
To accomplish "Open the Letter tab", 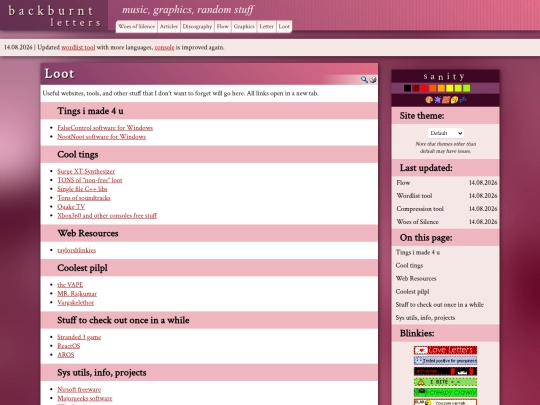I will pyautogui.click(x=266, y=27).
